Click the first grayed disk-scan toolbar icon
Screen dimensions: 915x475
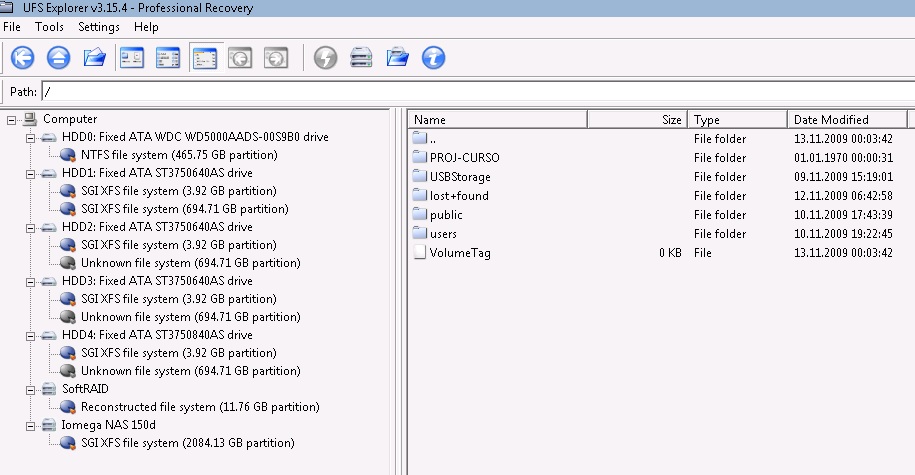(240, 58)
